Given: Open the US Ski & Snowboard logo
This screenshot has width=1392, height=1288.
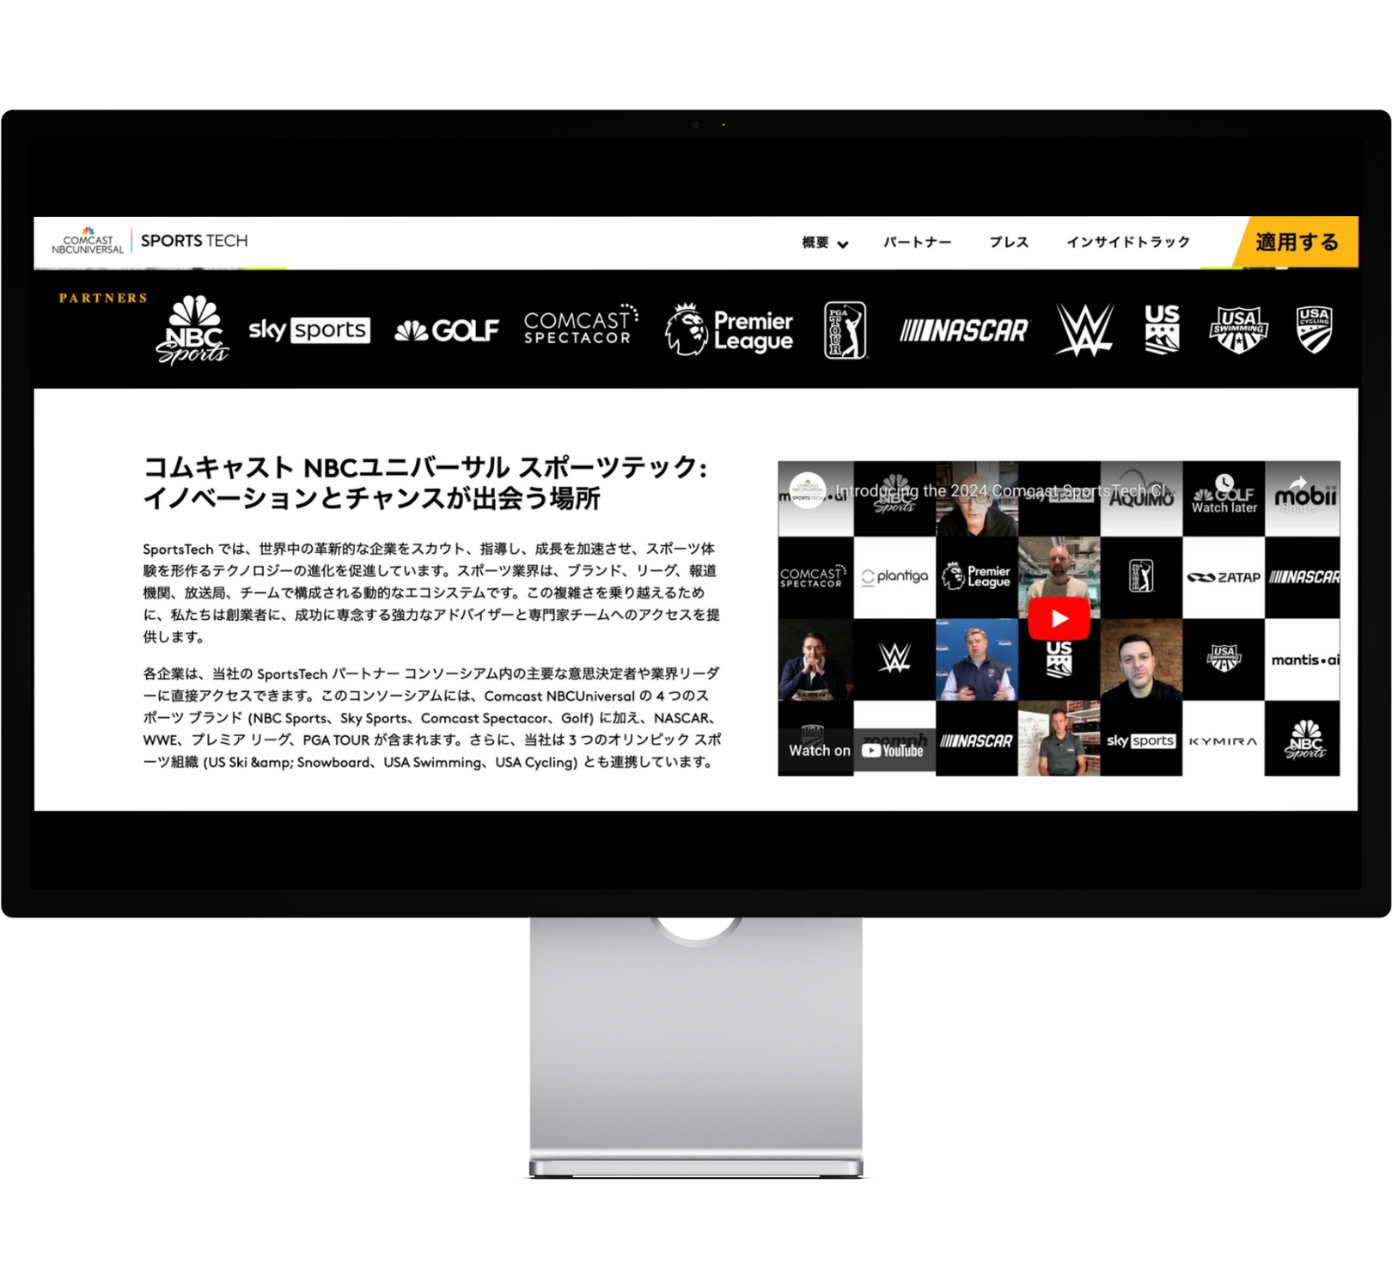Looking at the screenshot, I should pos(1162,329).
